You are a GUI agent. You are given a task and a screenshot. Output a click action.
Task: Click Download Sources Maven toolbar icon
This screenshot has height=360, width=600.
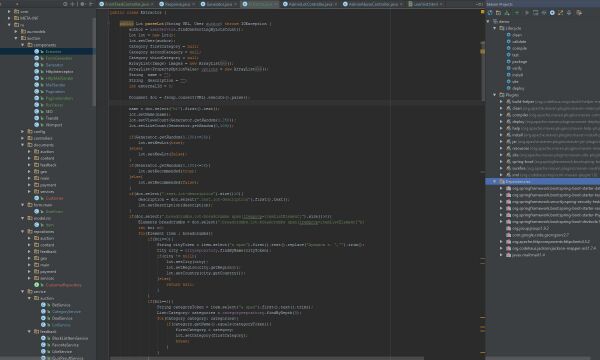tap(507, 13)
